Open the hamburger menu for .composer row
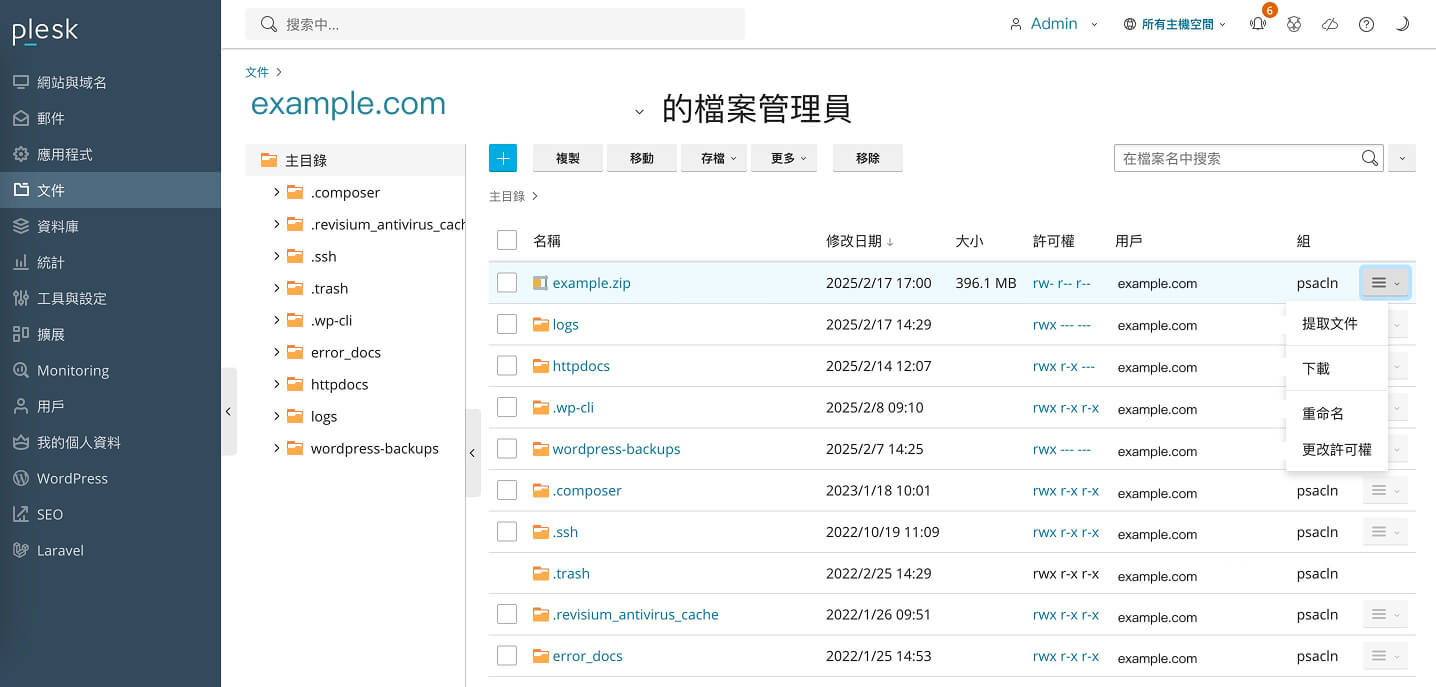The width and height of the screenshot is (1436, 687). point(1384,490)
